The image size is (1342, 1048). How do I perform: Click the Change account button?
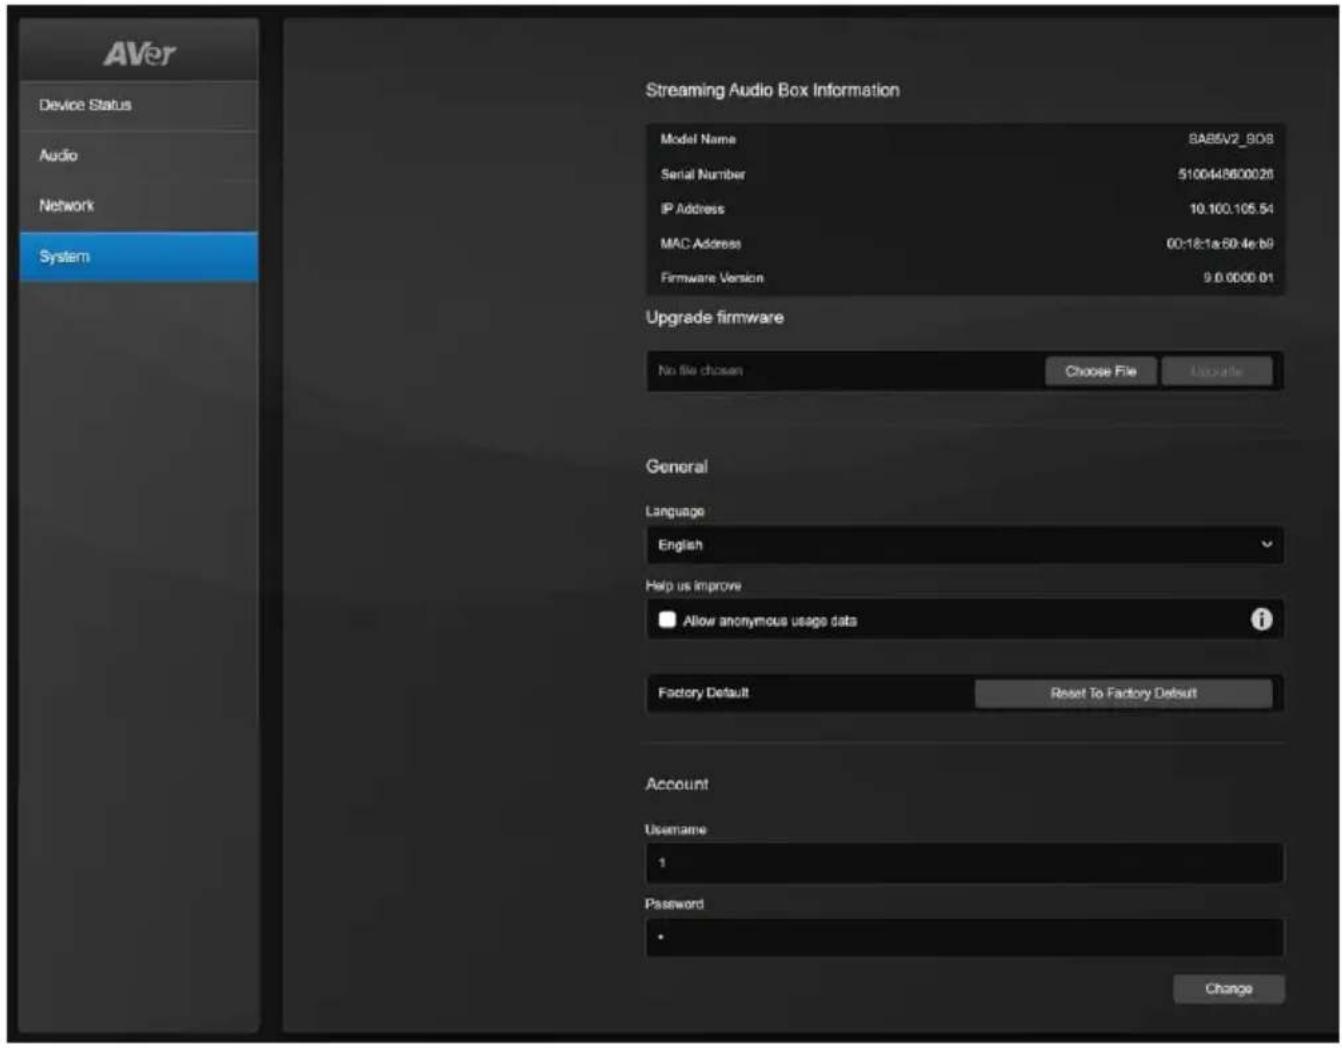click(1228, 988)
